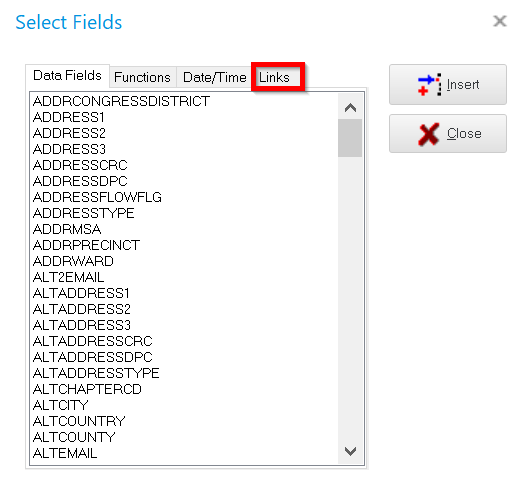The image size is (522, 499).
Task: Click the Insert button label
Action: pos(463,85)
